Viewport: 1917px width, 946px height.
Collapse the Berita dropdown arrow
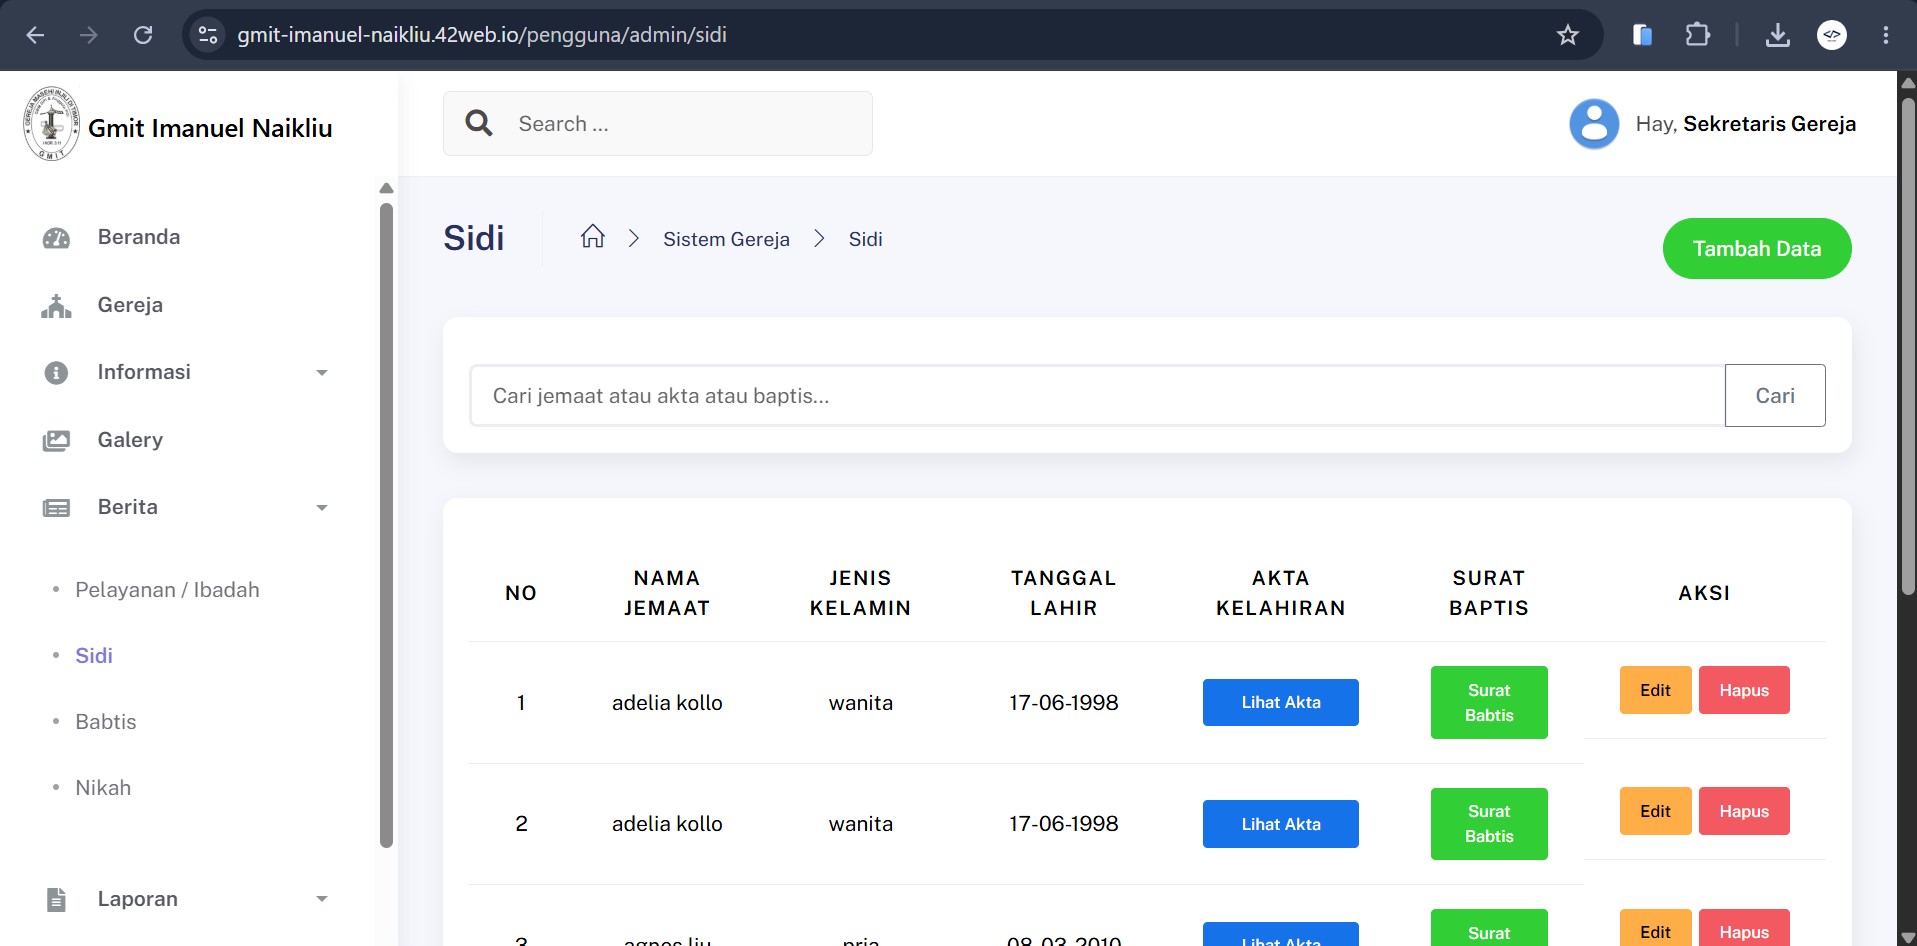pyautogui.click(x=322, y=508)
